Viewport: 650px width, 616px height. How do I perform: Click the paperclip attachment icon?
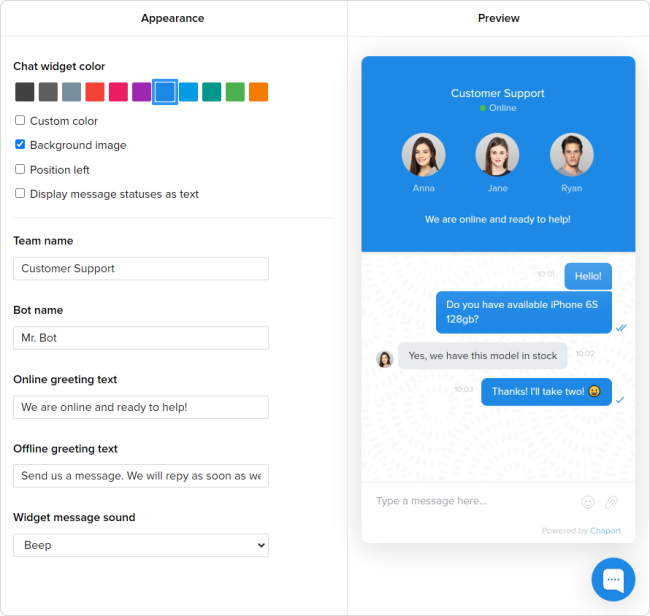tap(611, 502)
